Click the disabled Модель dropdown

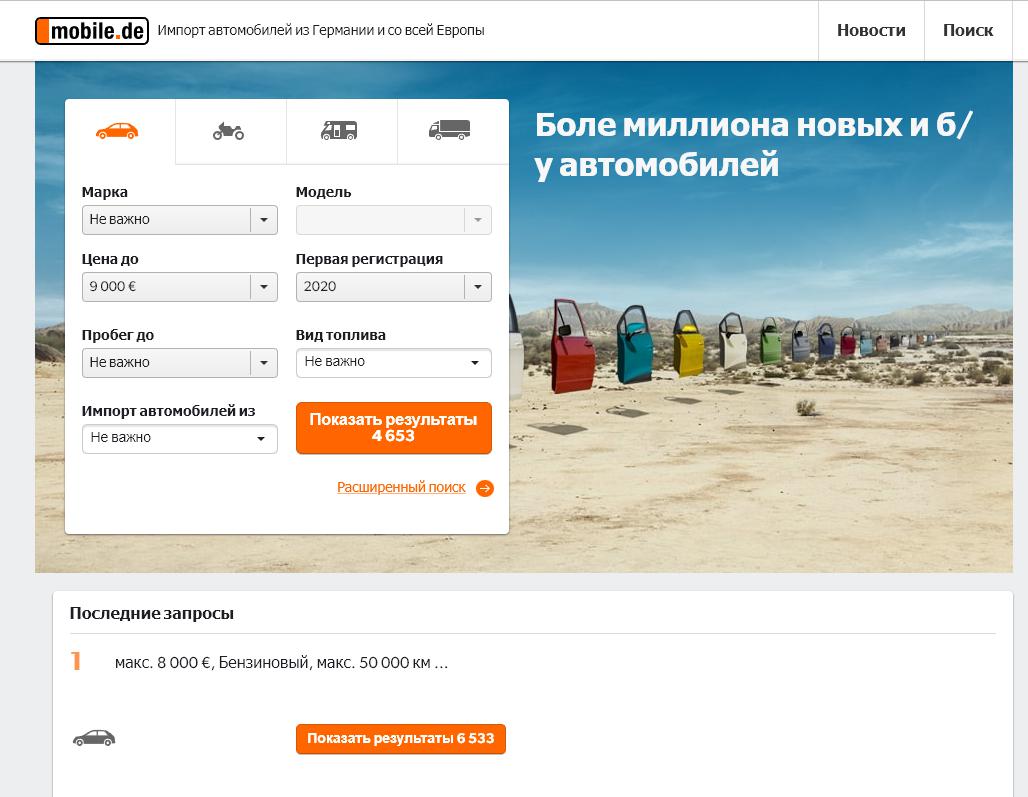pos(393,220)
